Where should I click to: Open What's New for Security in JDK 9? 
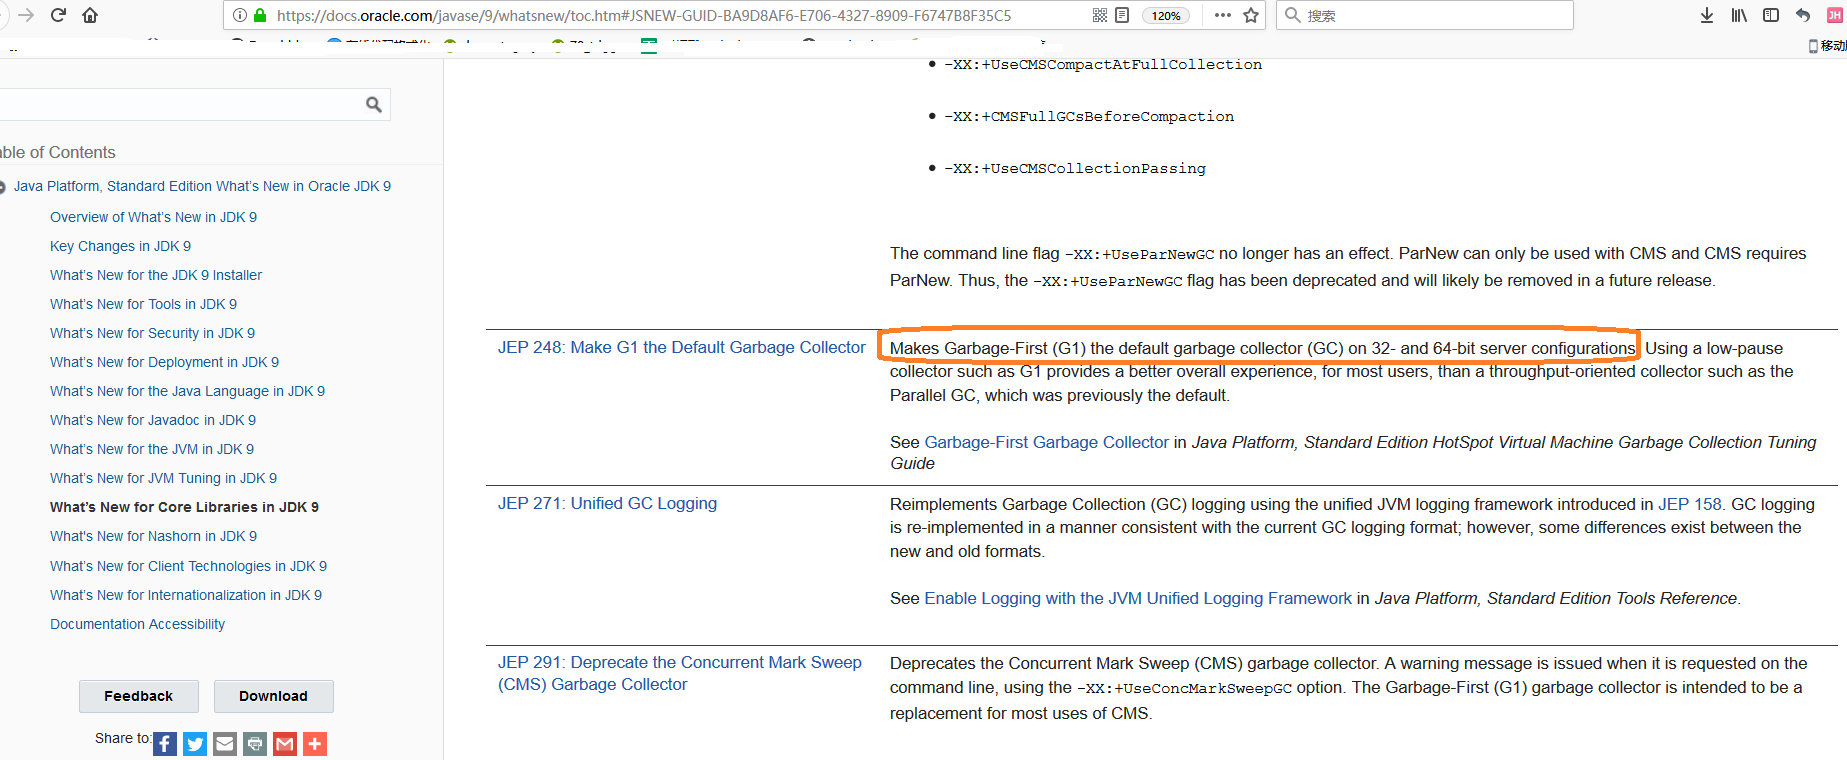click(152, 333)
